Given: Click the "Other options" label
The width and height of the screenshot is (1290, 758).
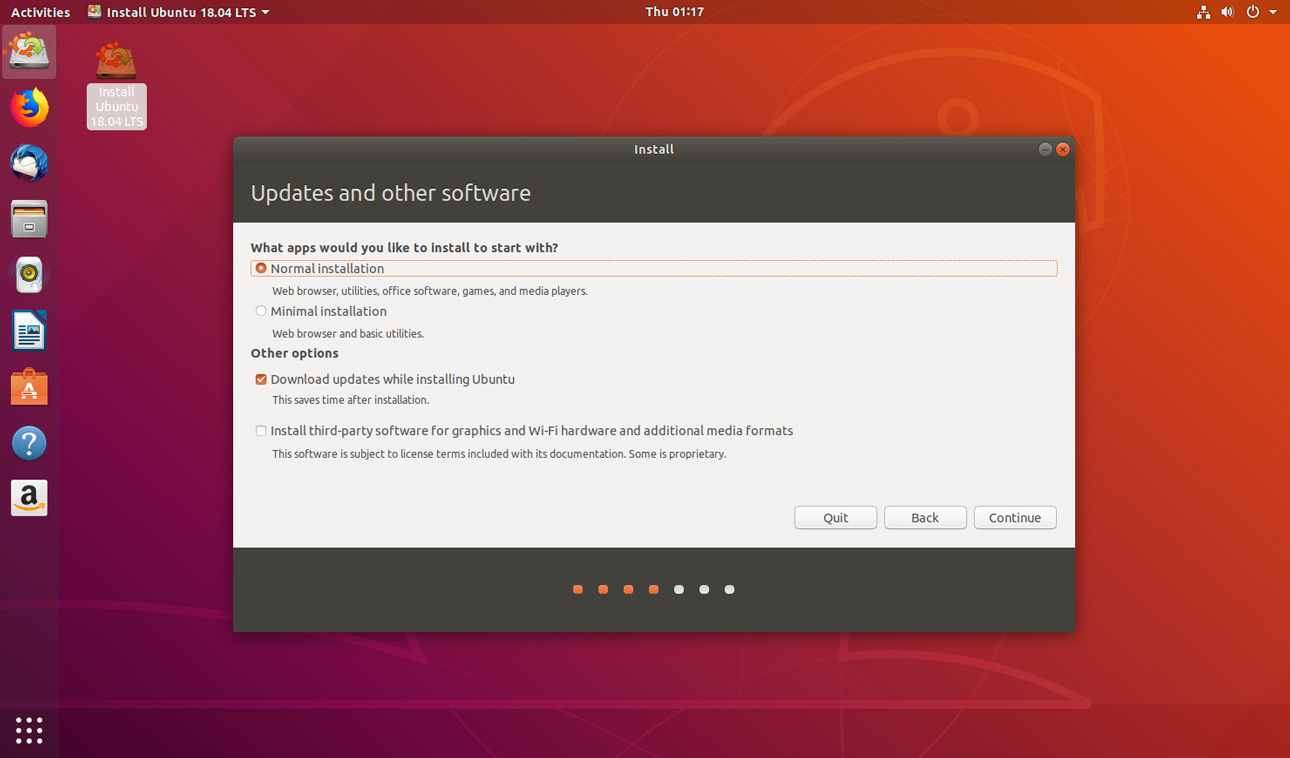Looking at the screenshot, I should click(x=295, y=353).
